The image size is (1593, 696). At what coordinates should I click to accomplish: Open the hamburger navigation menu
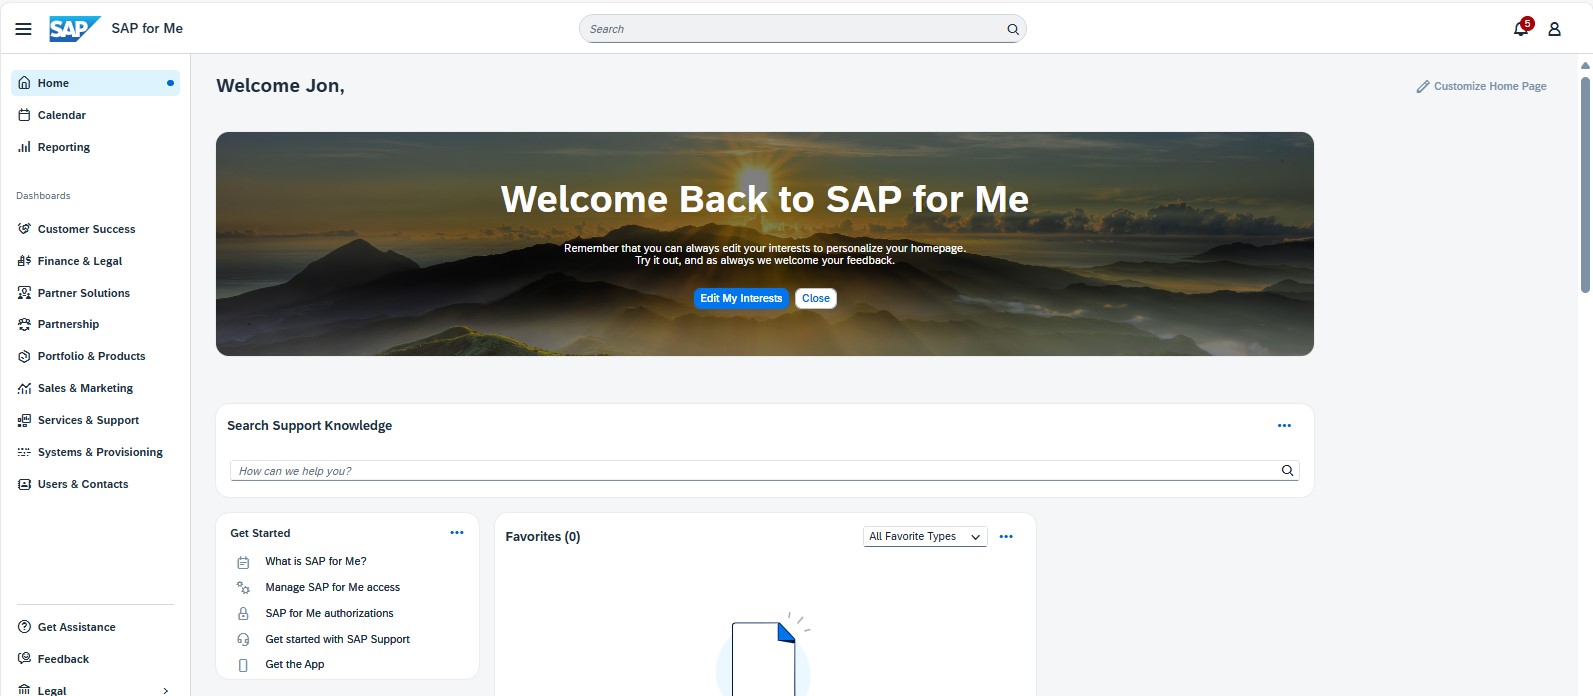[x=23, y=29]
